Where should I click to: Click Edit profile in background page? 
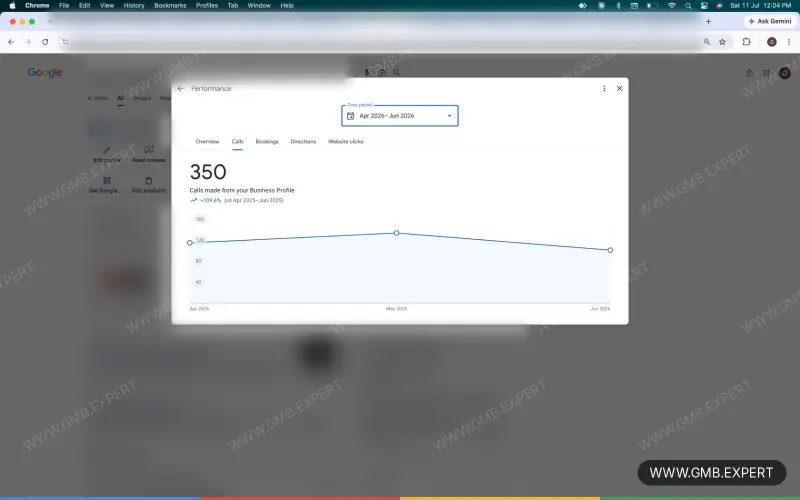(107, 155)
